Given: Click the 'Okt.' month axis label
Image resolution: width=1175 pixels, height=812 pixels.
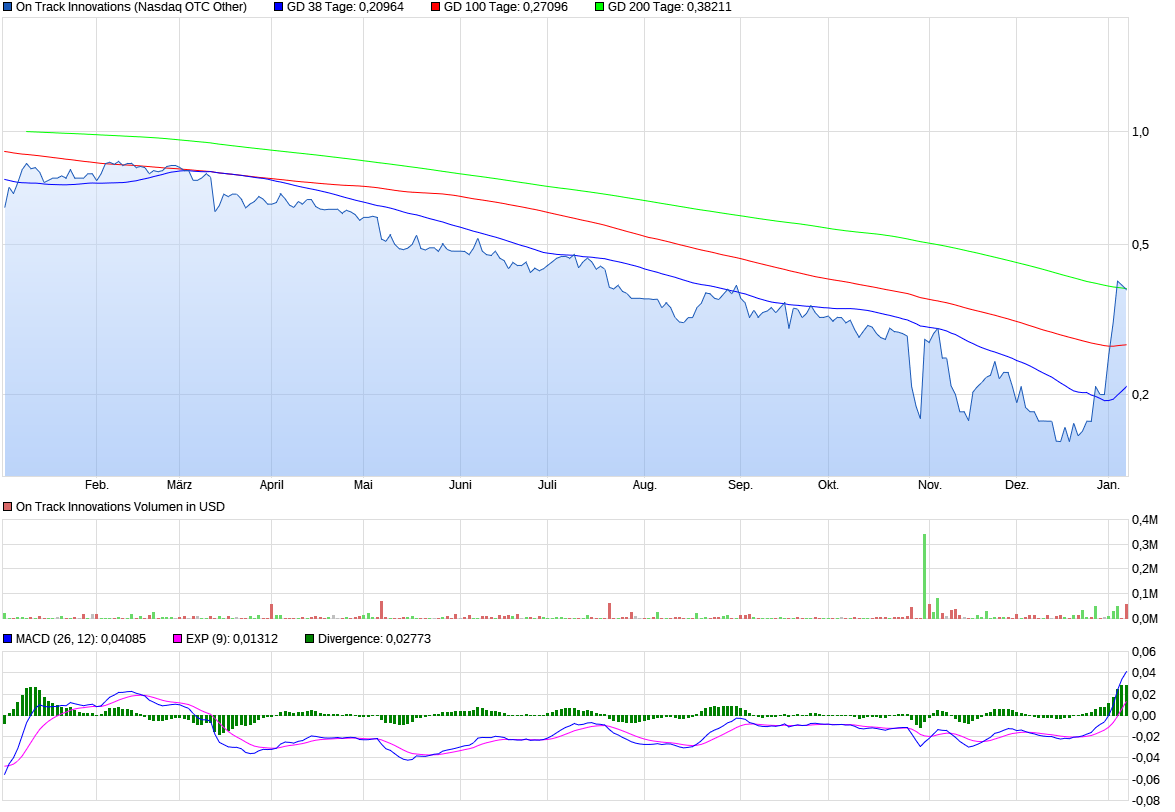Looking at the screenshot, I should point(828,485).
